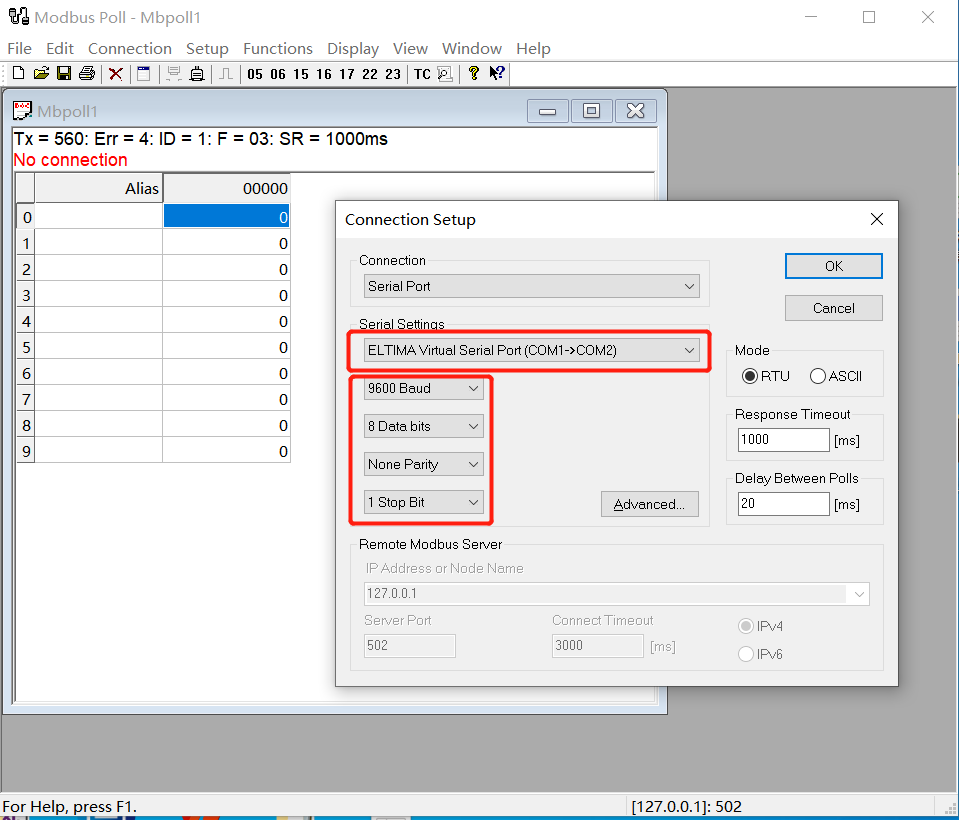
Task: Select RTU mode radio button
Action: coord(750,376)
